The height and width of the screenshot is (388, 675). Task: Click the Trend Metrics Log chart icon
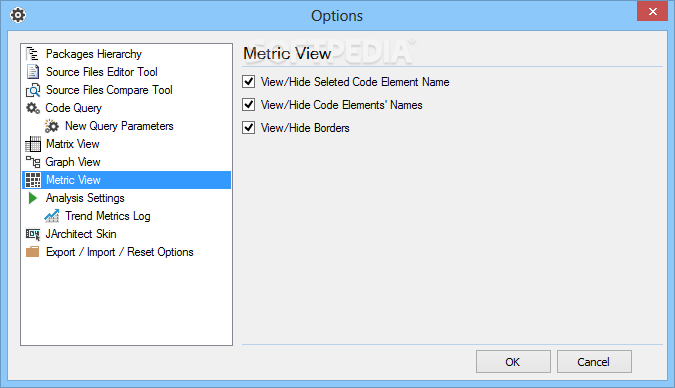pos(52,216)
